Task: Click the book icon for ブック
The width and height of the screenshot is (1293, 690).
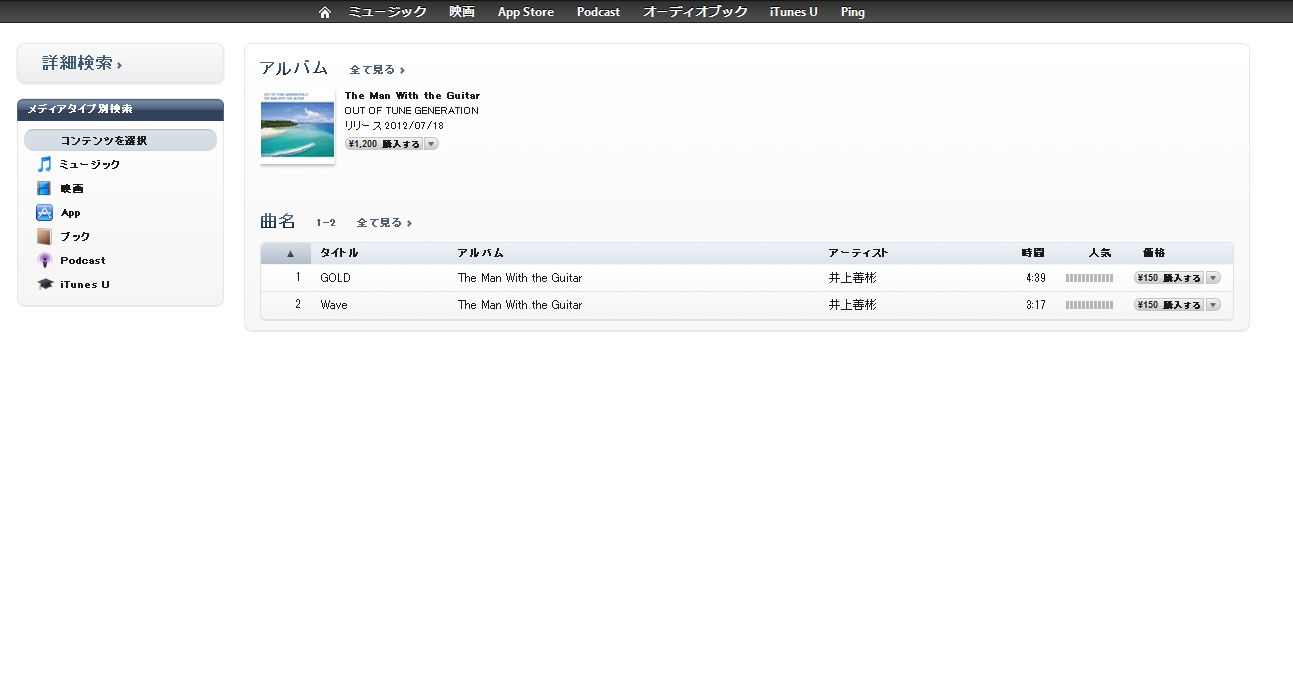Action: pos(44,236)
